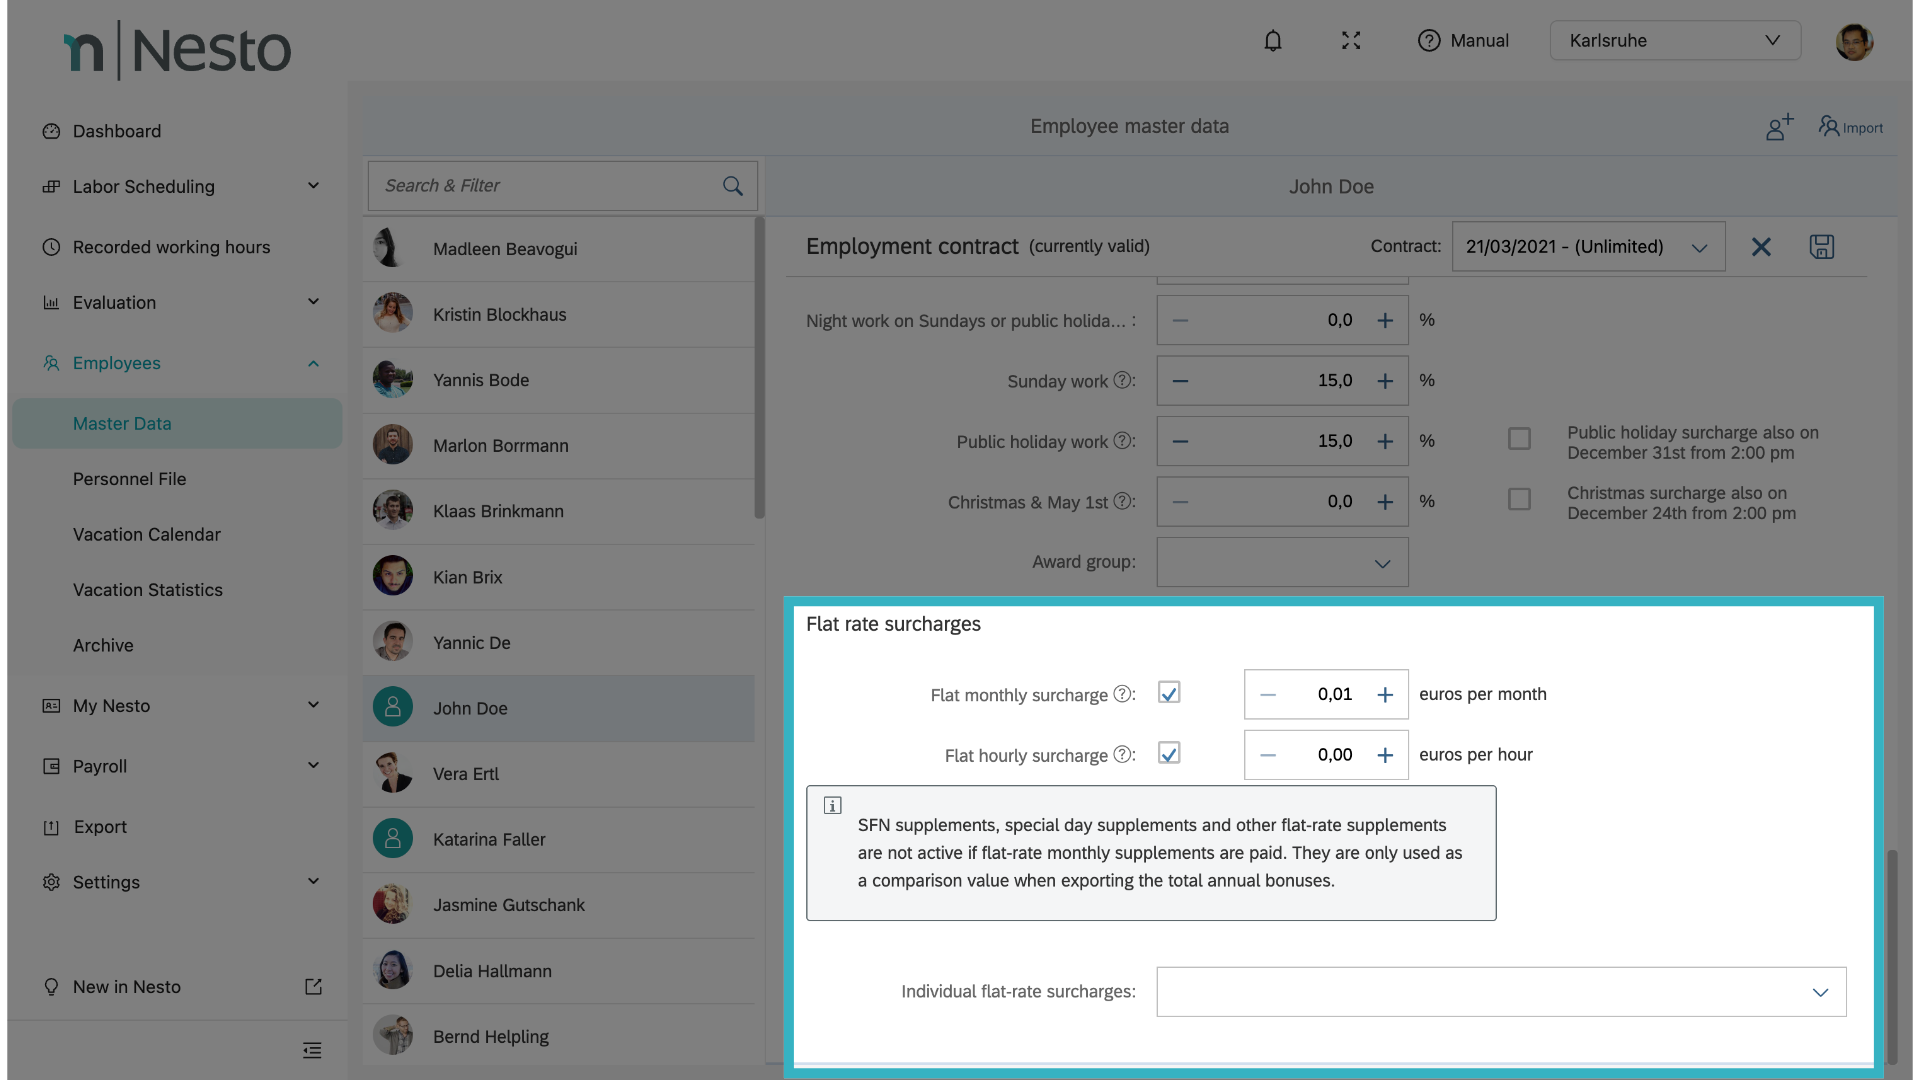Viewport: 1920px width, 1080px height.
Task: Click the Import employees icon
Action: click(x=1850, y=127)
